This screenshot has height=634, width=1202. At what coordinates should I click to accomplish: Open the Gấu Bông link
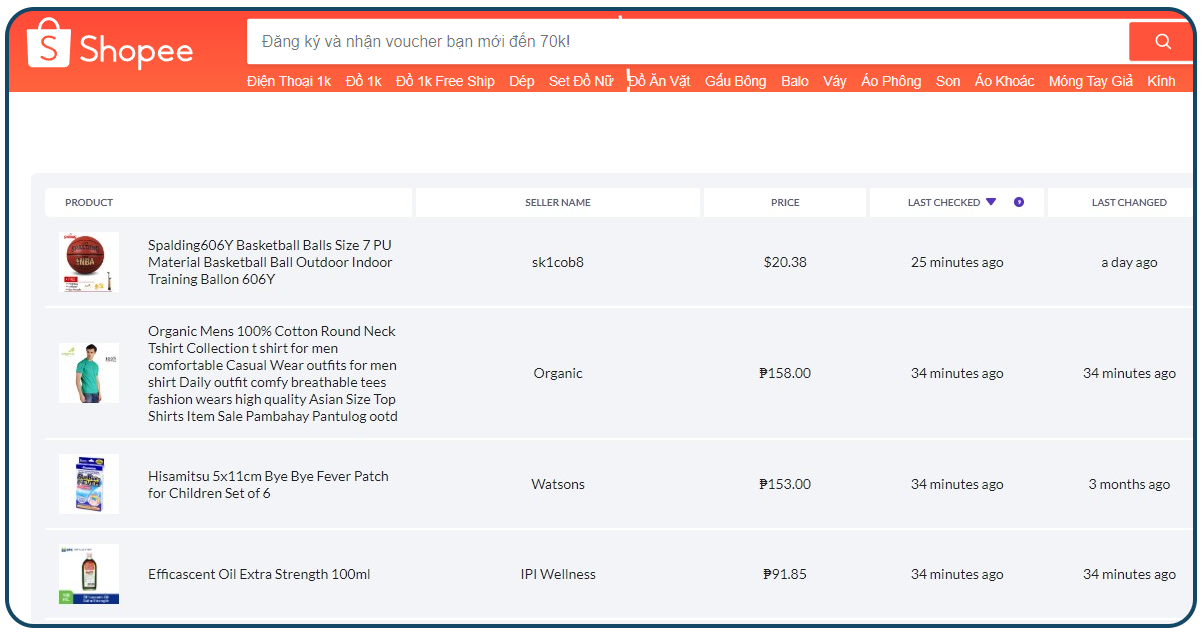735,81
